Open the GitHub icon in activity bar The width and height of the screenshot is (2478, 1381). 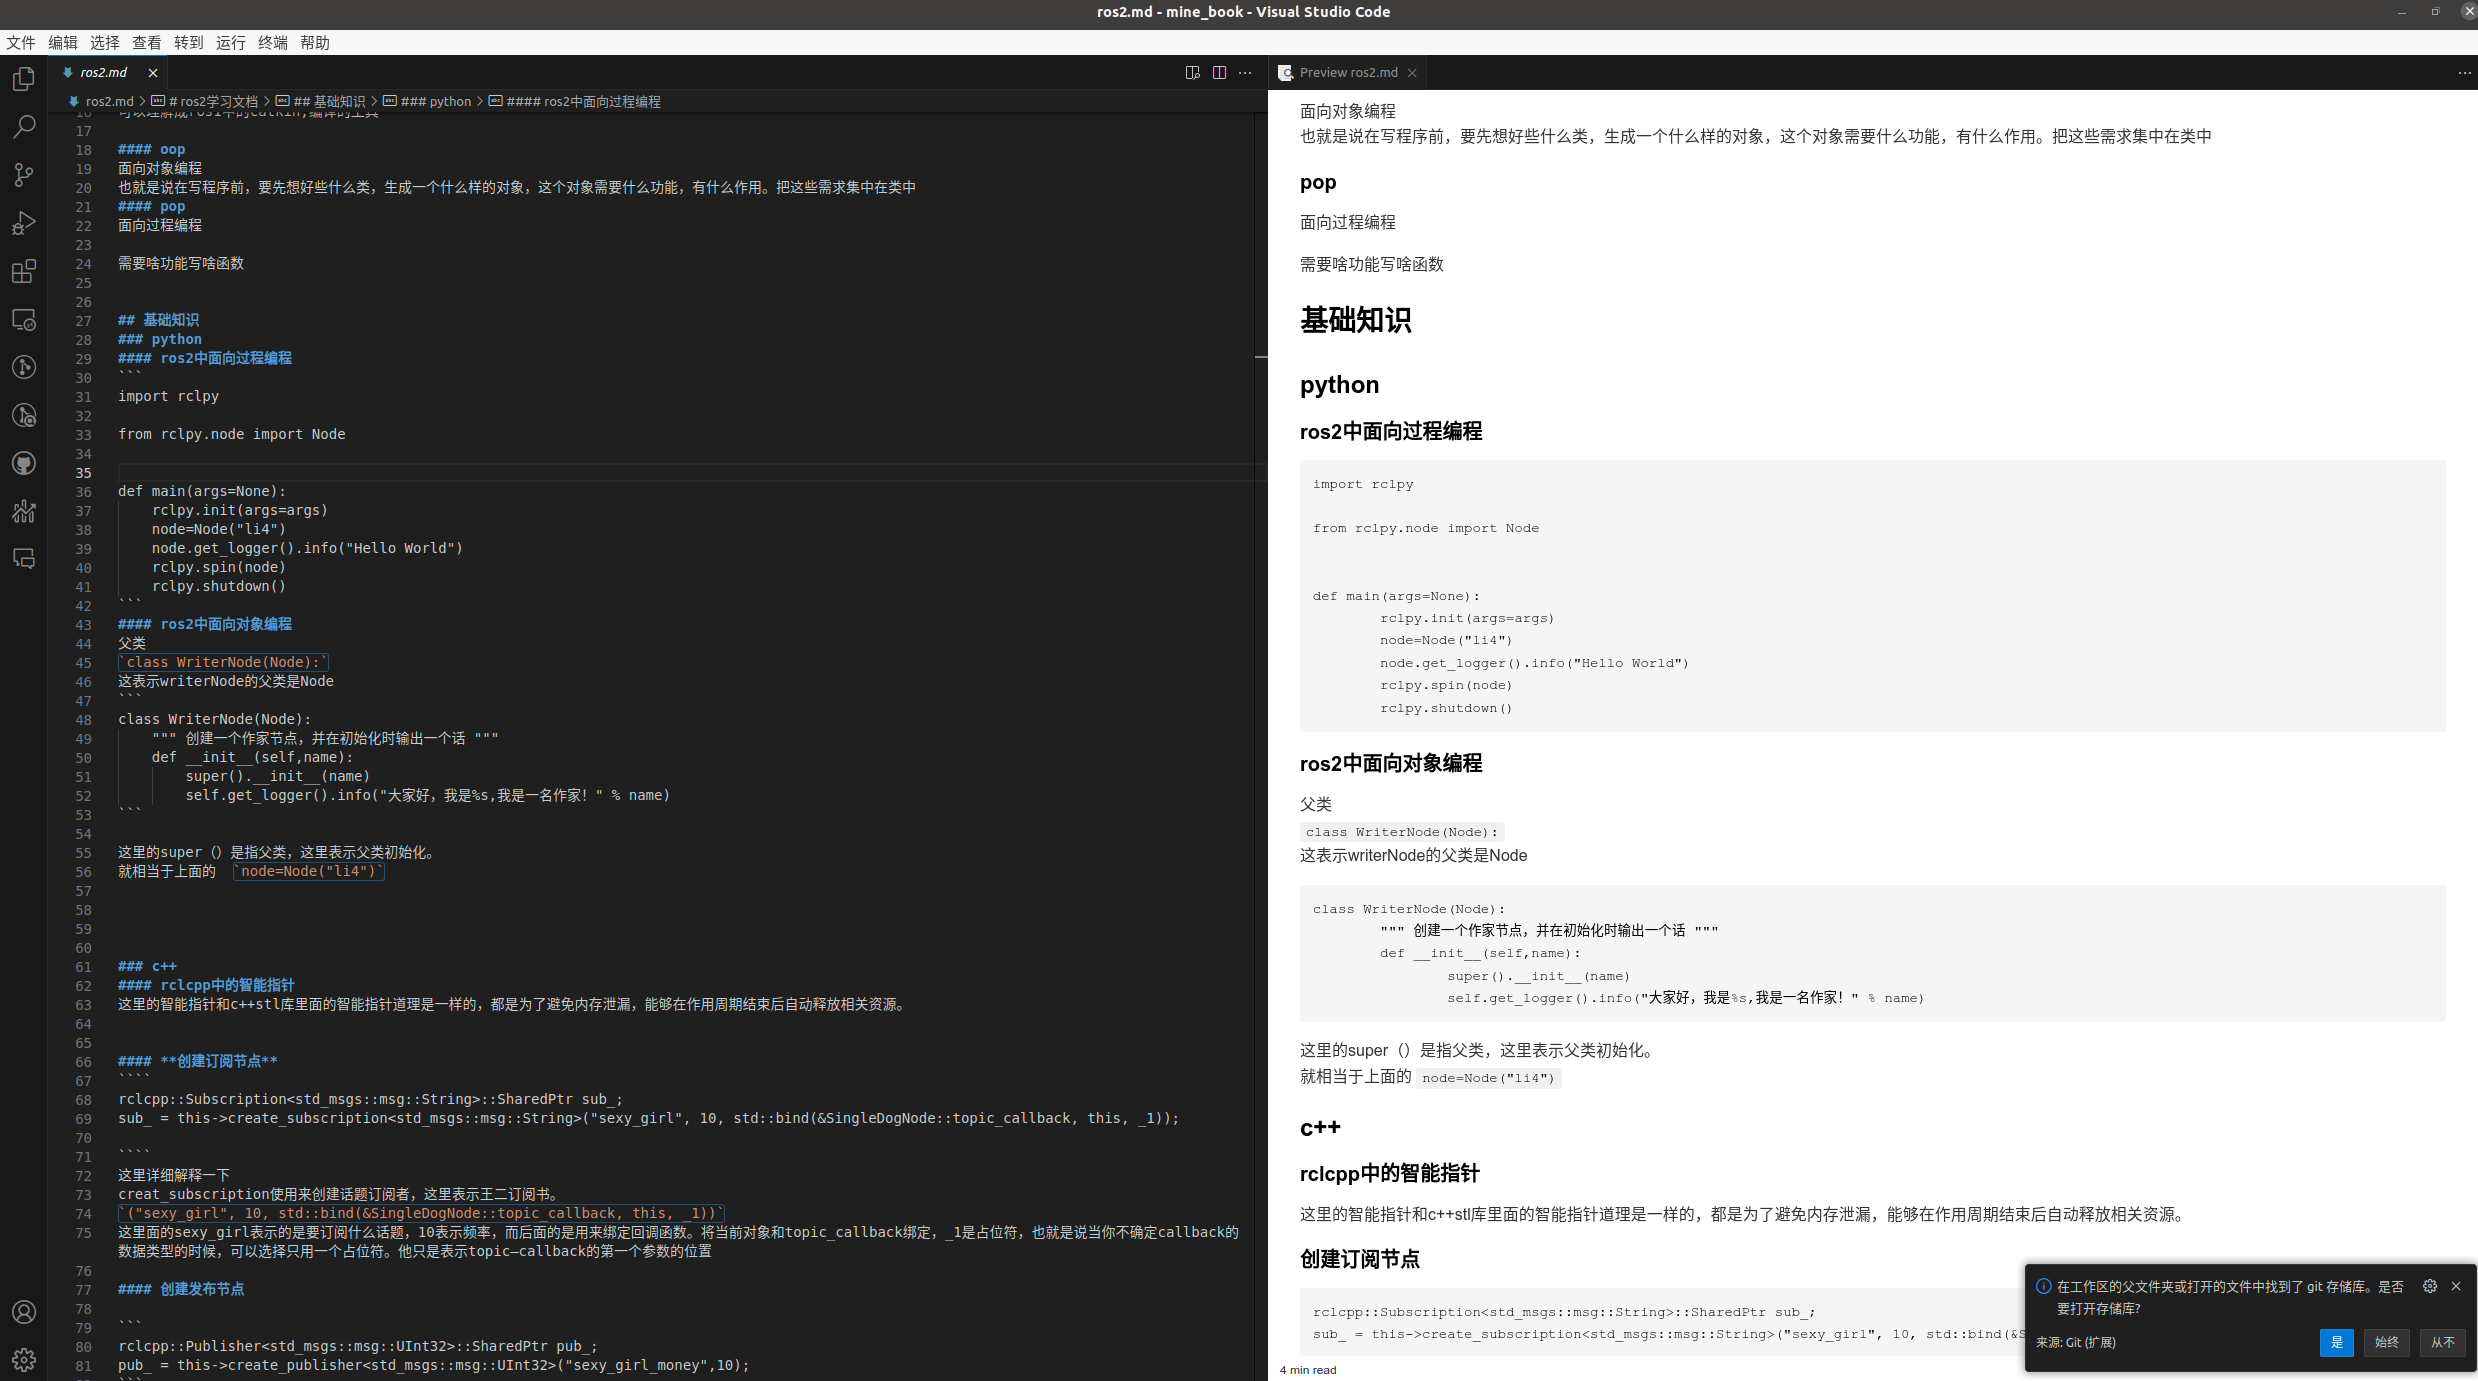click(x=24, y=463)
